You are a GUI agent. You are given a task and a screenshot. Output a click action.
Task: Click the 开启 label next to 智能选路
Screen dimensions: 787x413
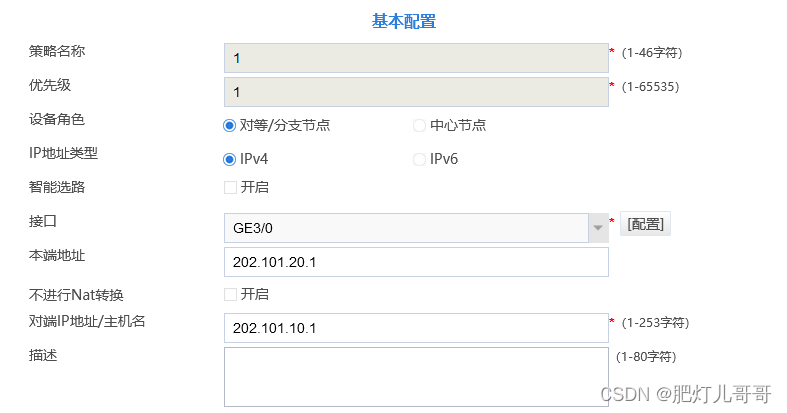coord(254,187)
